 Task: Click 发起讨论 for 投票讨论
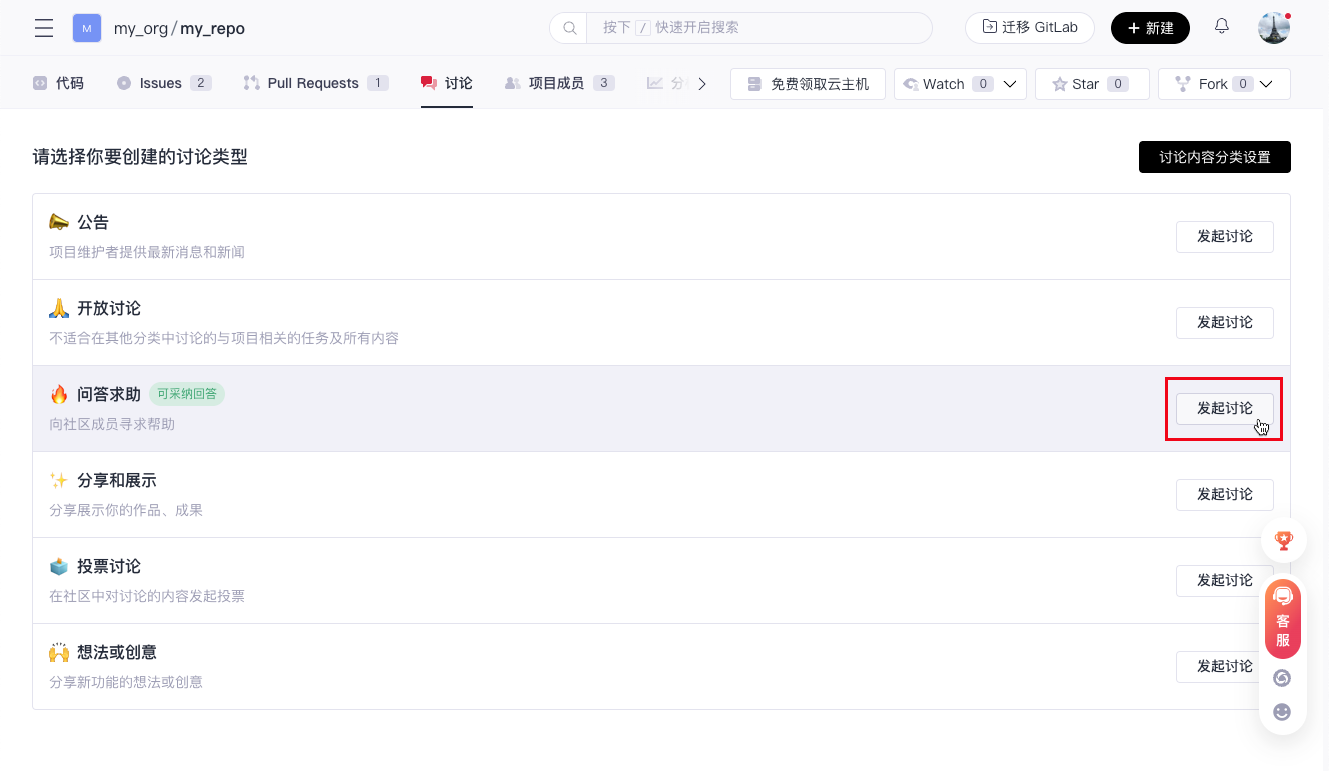[1224, 581]
